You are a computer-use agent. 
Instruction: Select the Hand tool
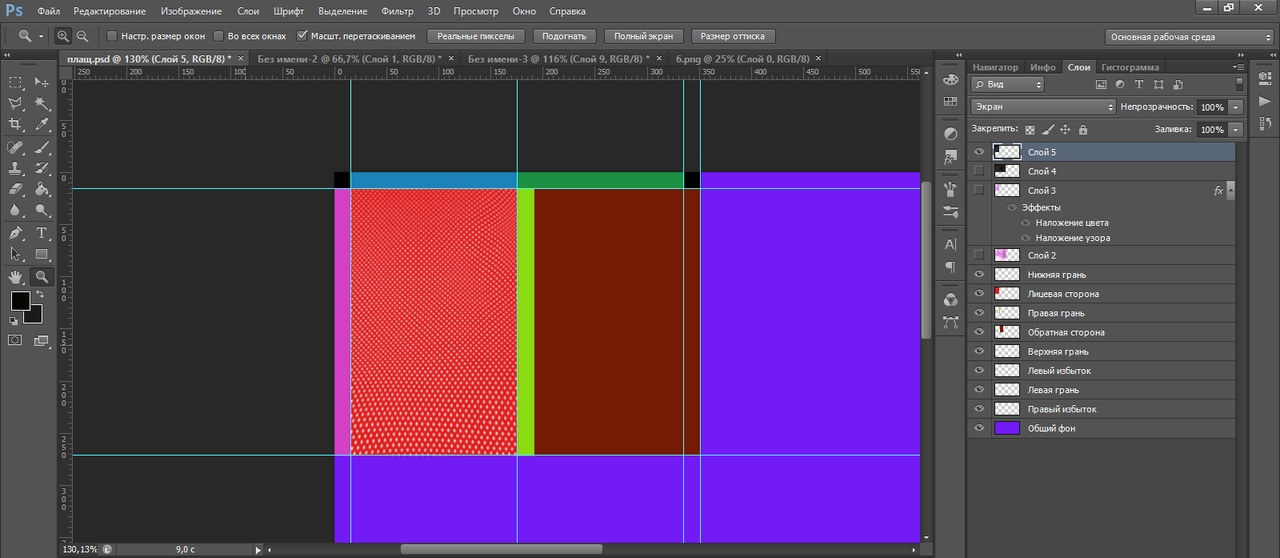point(15,277)
